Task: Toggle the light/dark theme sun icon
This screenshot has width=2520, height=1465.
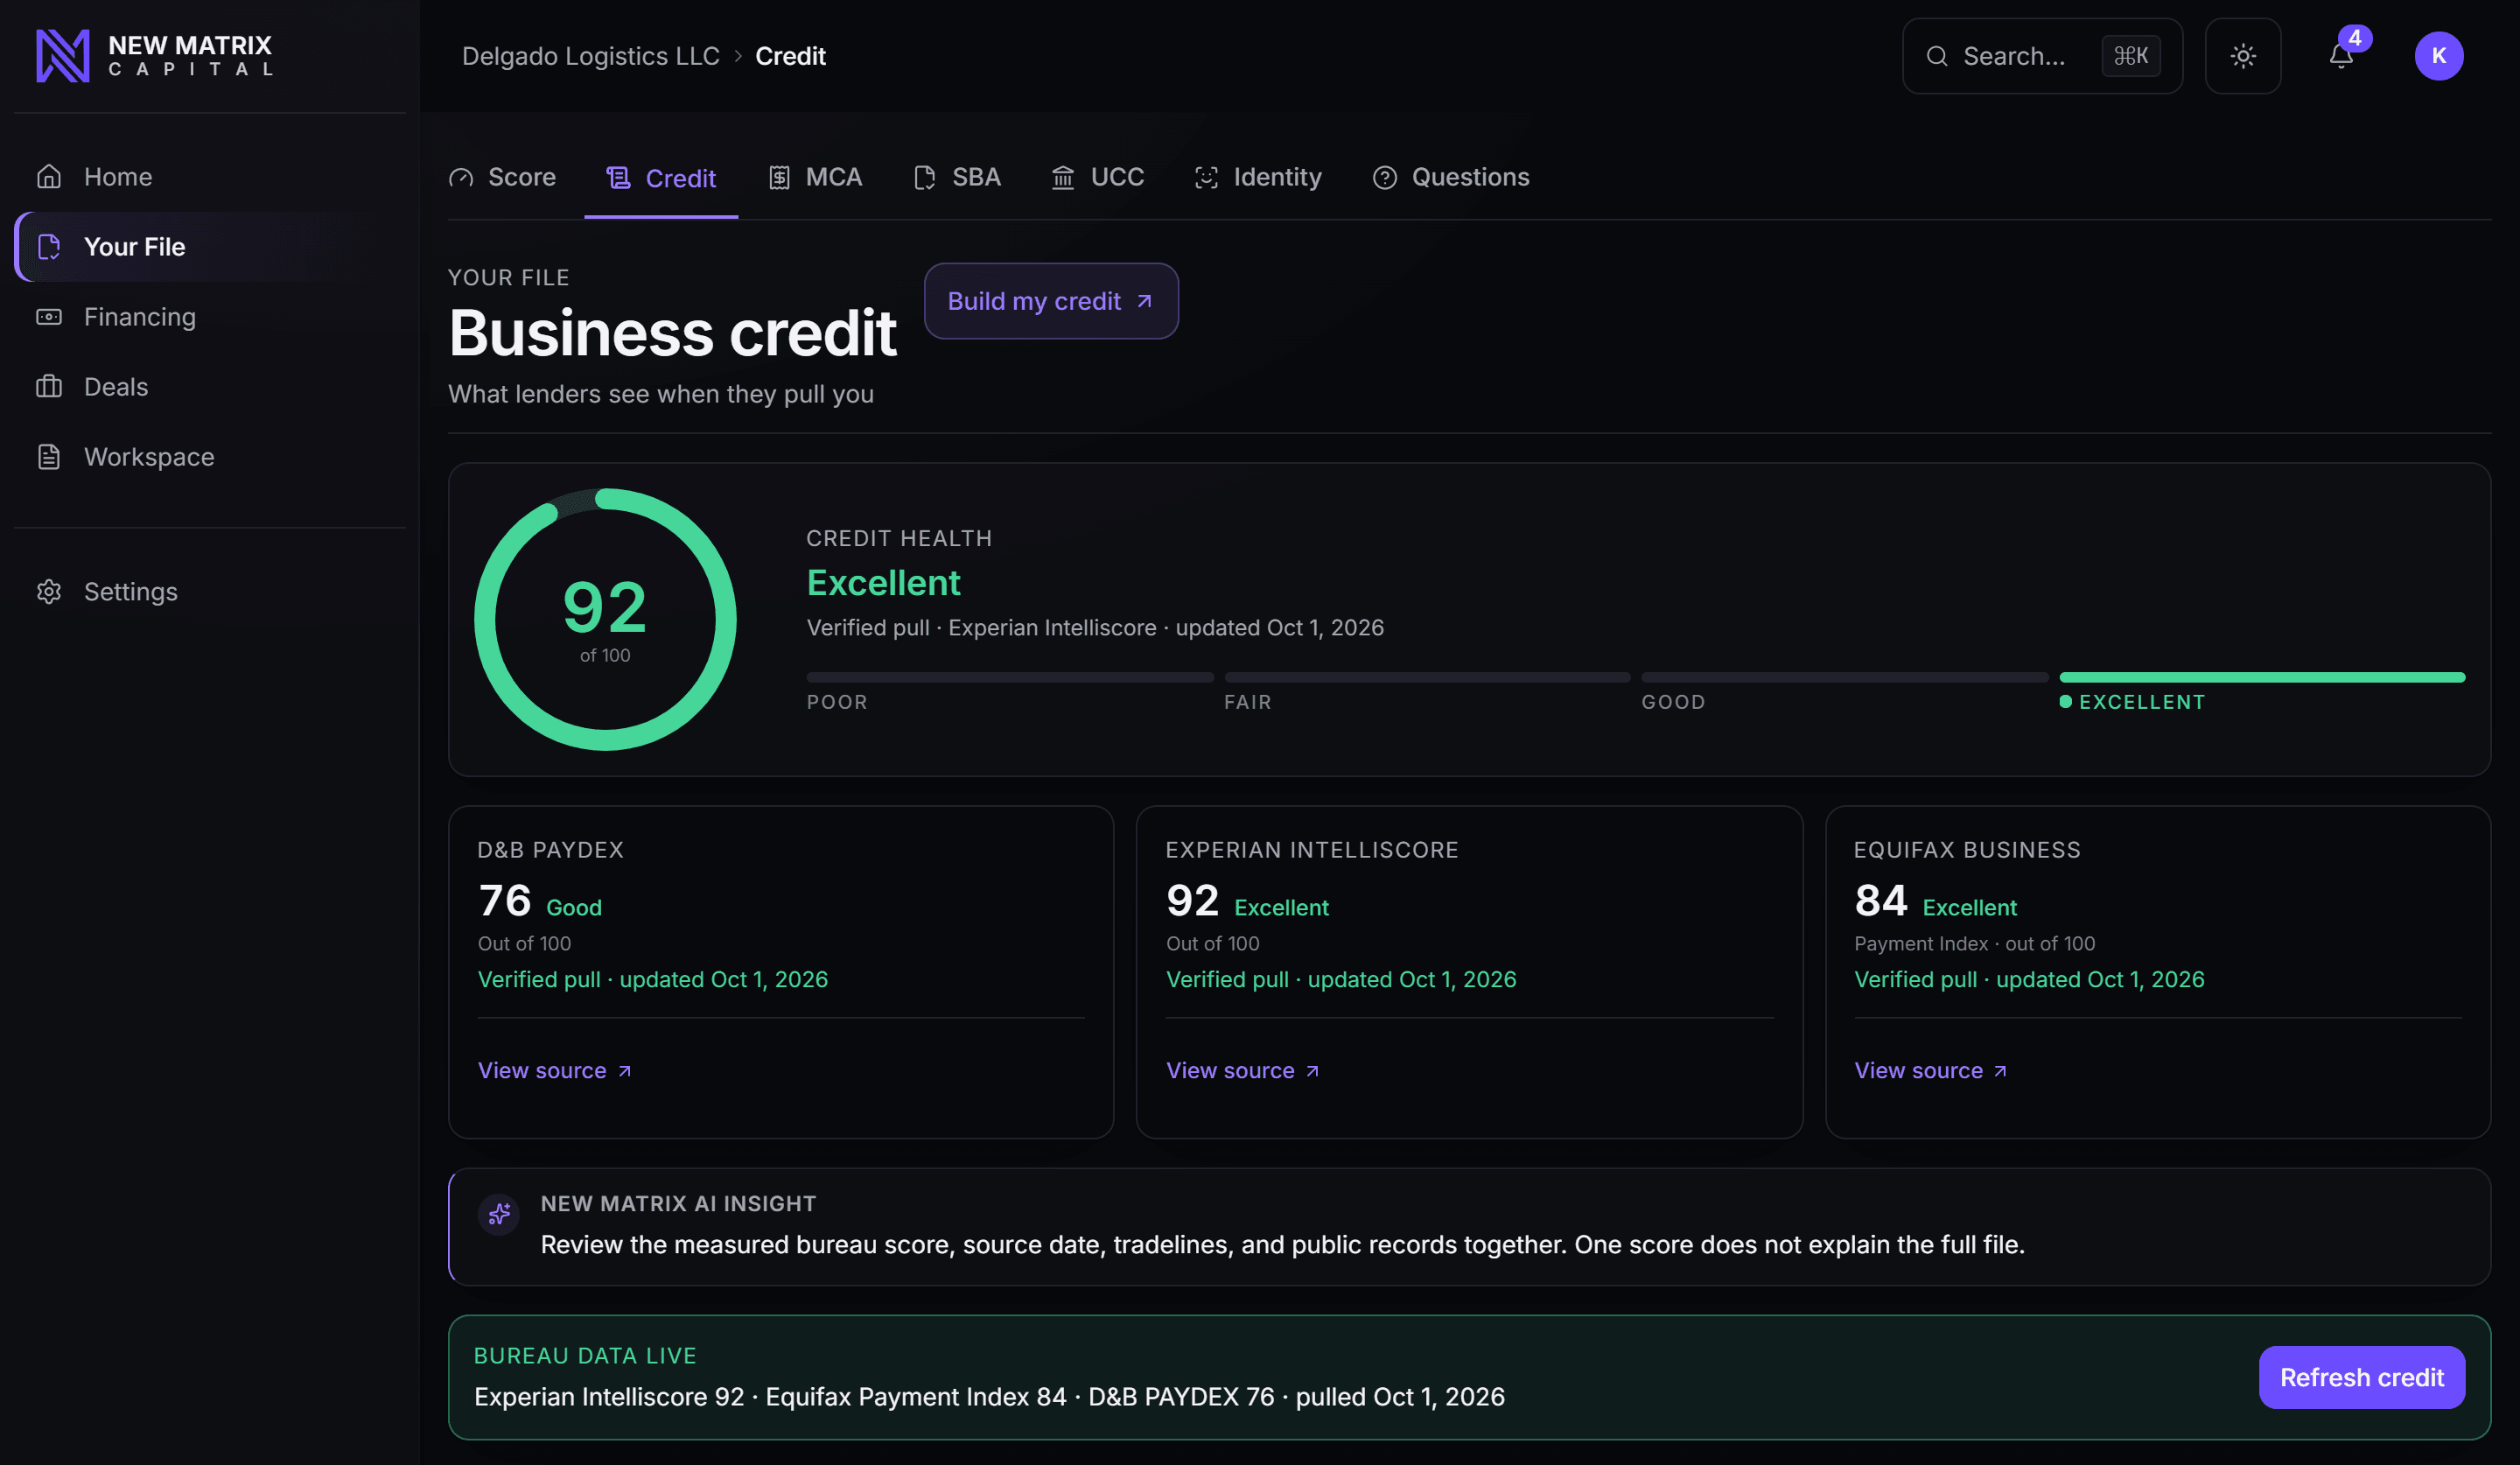Action: 2243,56
